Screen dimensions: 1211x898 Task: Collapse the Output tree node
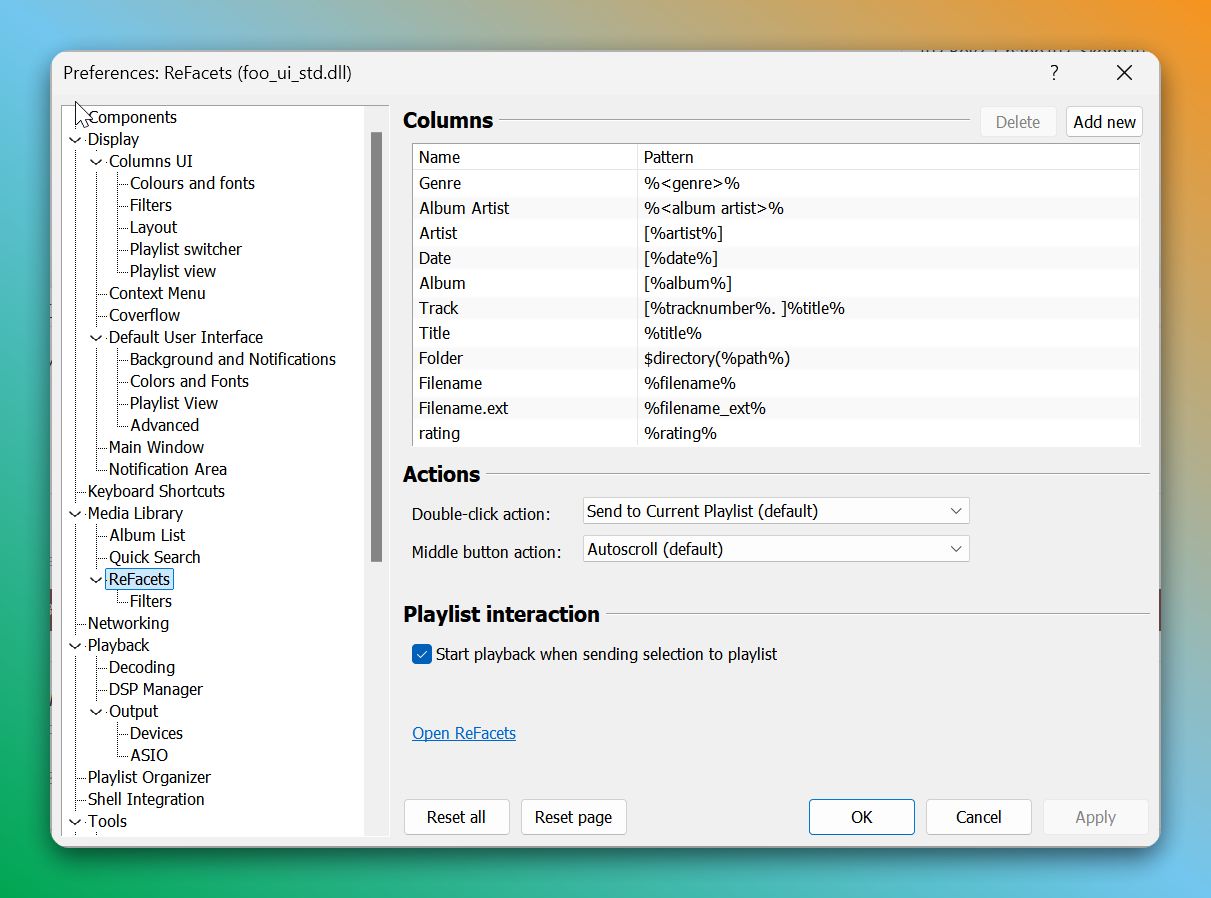pos(96,712)
